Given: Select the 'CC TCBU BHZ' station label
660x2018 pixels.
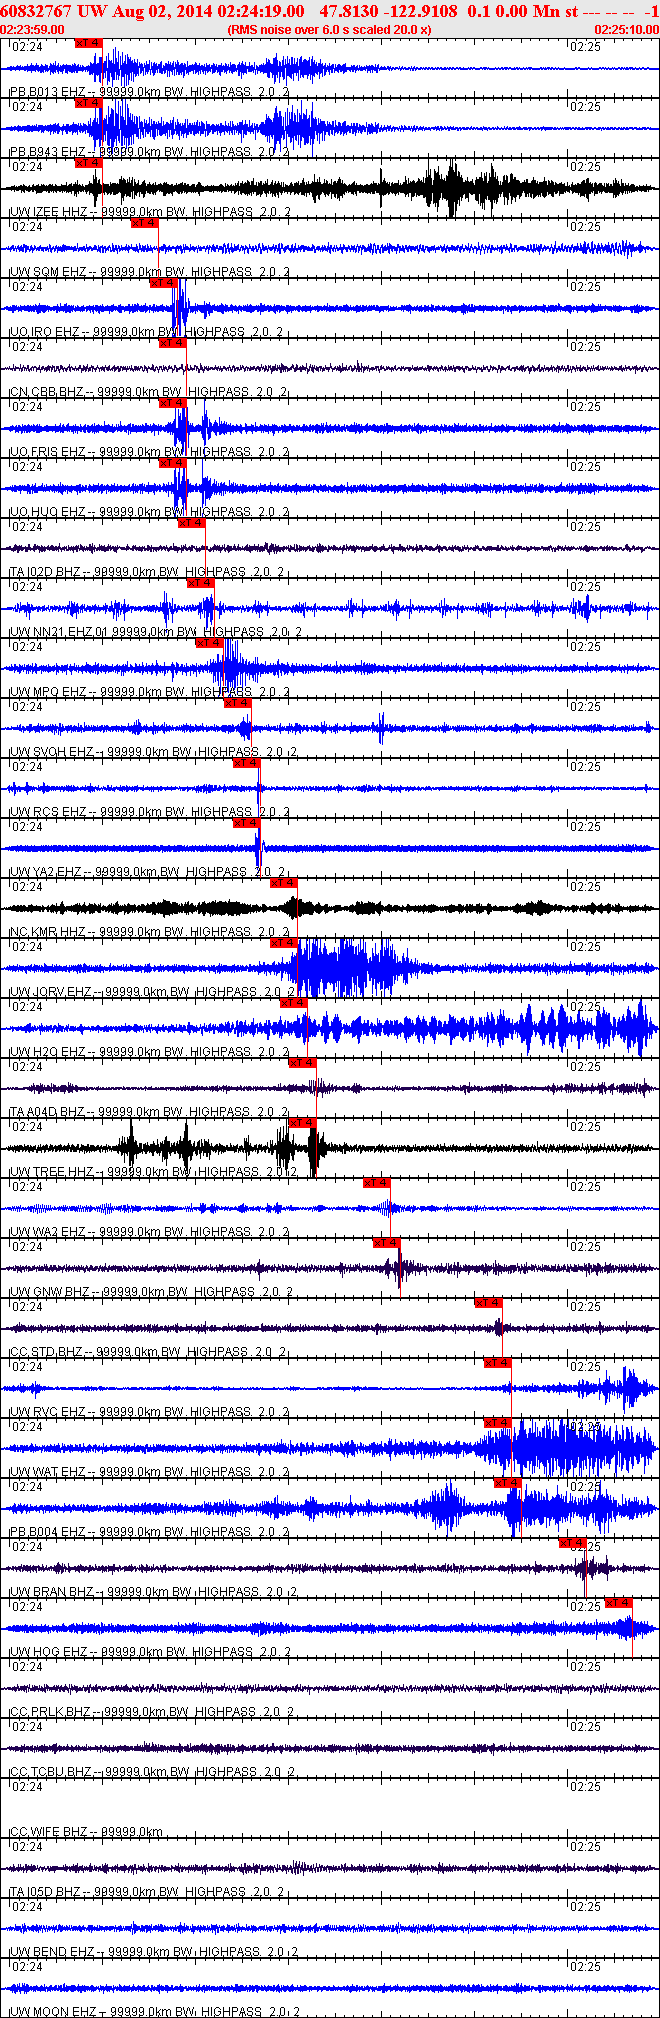Looking at the screenshot, I should coord(51,1772).
